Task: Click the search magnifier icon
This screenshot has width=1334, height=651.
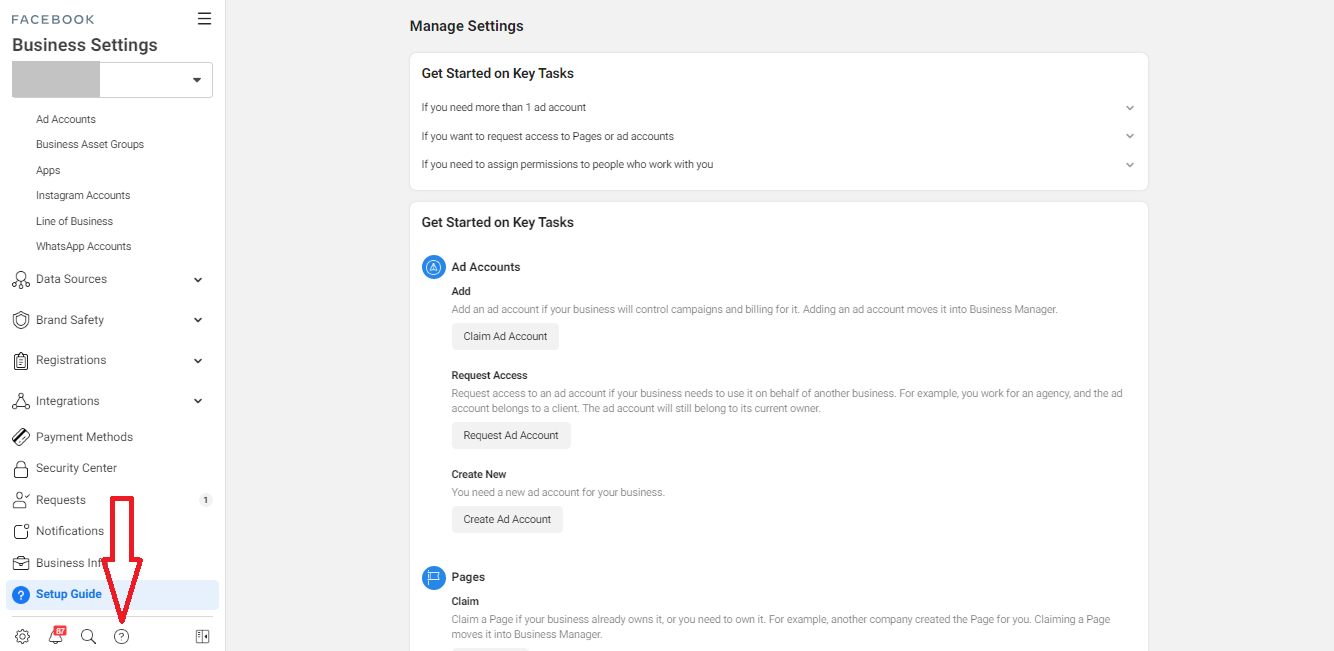Action: click(88, 637)
